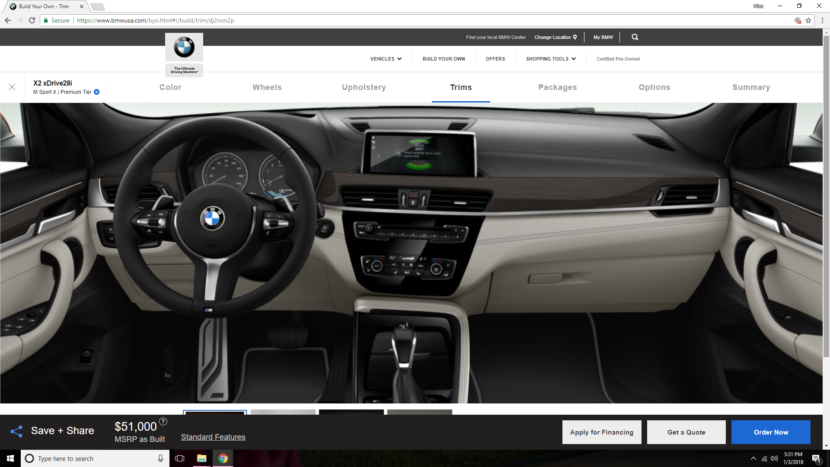Expand the Shopping Tools dropdown
Image resolution: width=830 pixels, height=467 pixels.
(550, 59)
